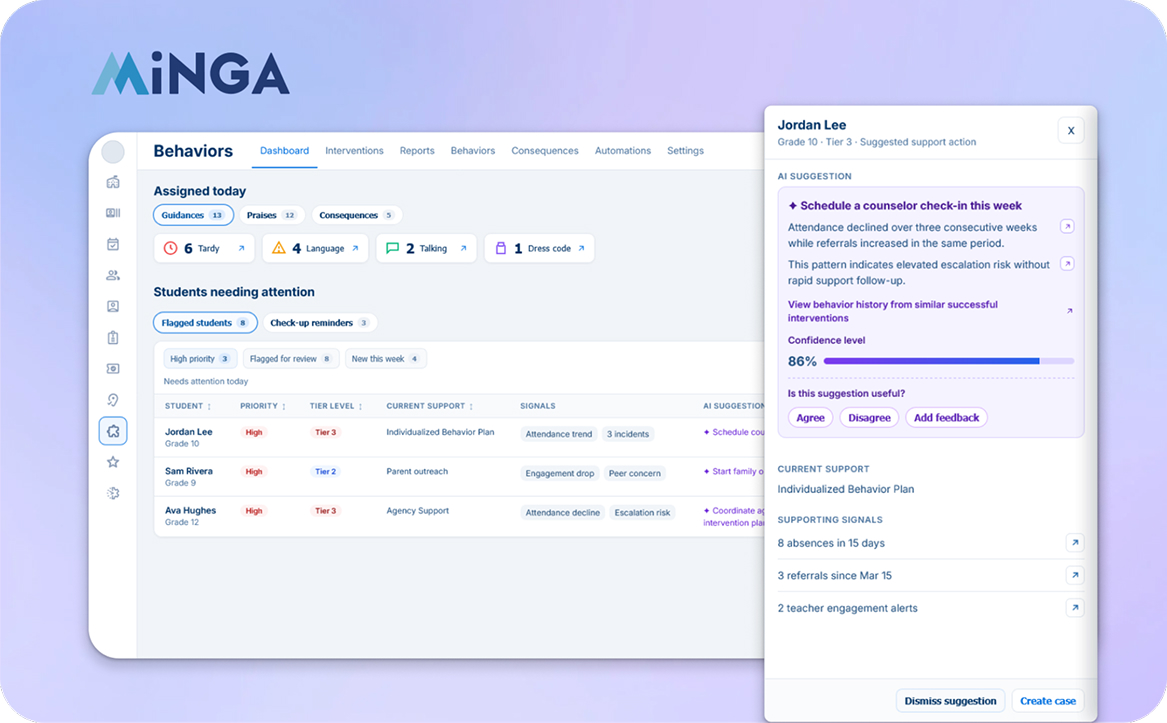Open the calendar check sidebar icon

click(113, 244)
